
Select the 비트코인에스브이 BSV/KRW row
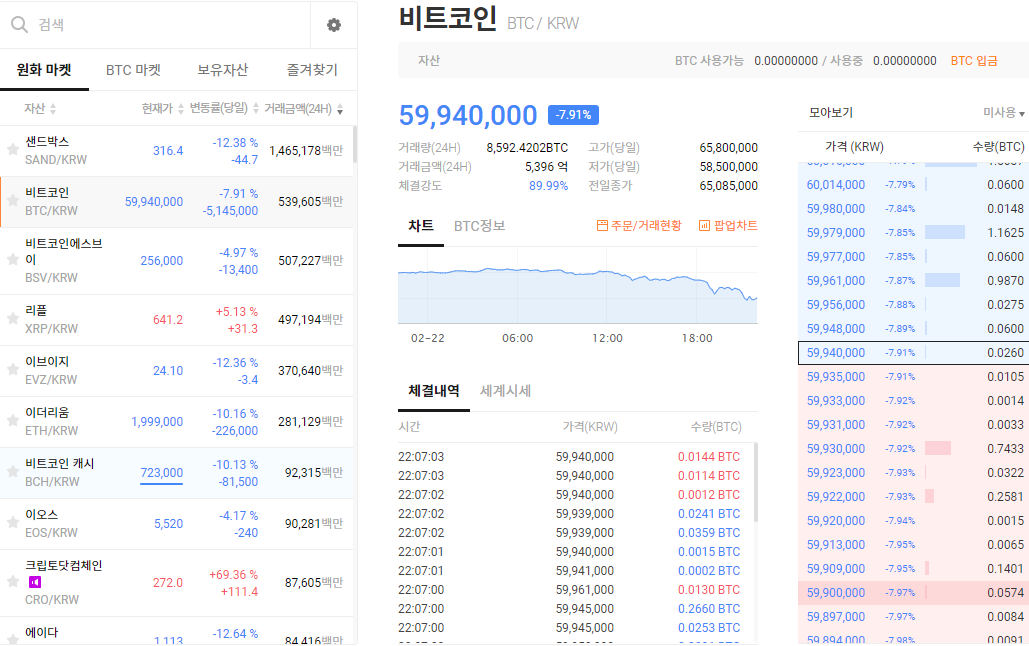click(177, 261)
